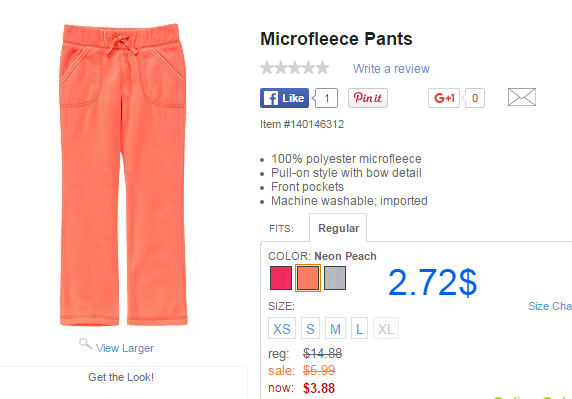Select size S
Viewport: 572px width, 399px height.
310,328
